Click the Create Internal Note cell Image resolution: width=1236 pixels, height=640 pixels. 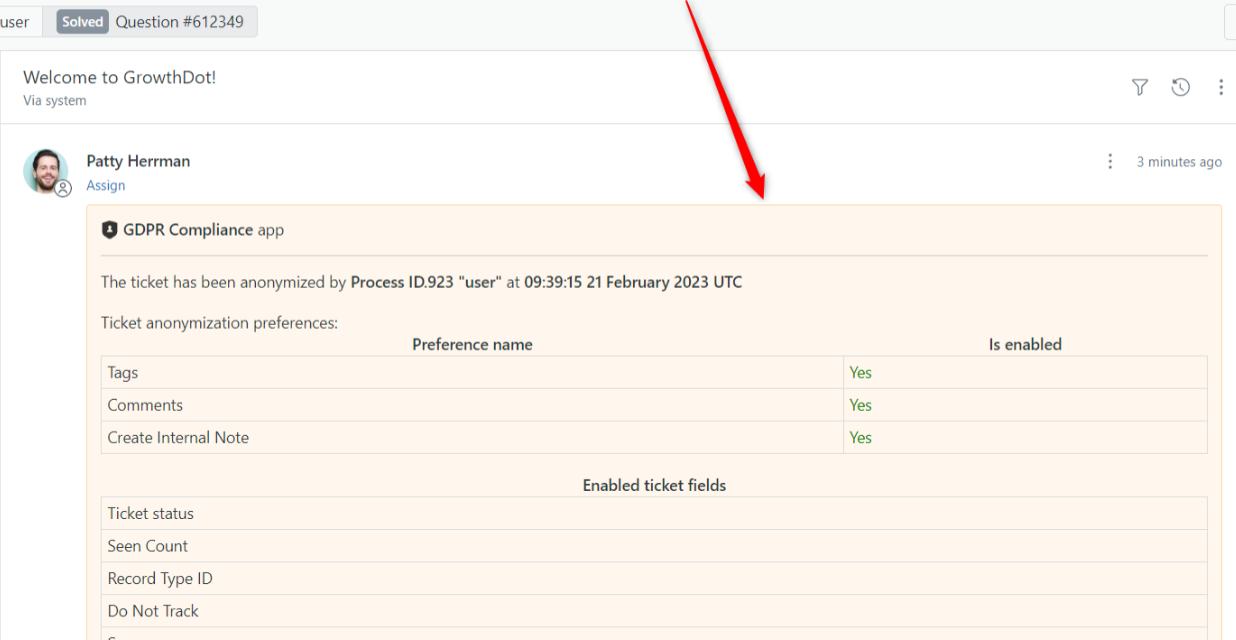(x=472, y=437)
